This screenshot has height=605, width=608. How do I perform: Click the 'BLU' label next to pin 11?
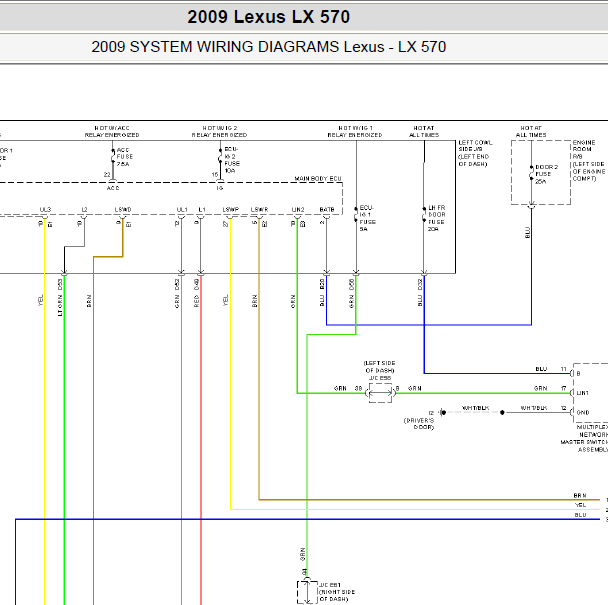pyautogui.click(x=541, y=369)
